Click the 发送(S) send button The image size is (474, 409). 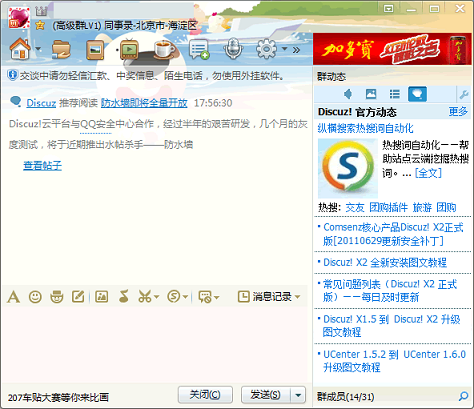pyautogui.click(x=266, y=395)
